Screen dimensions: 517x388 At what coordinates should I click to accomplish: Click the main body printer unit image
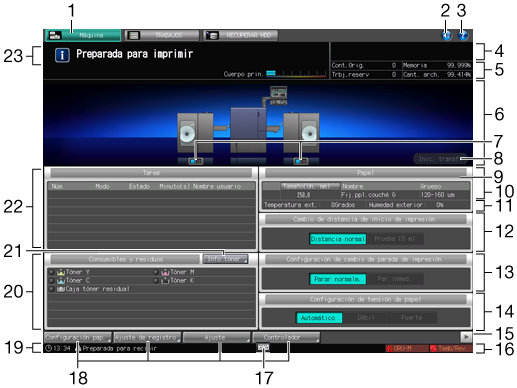(x=248, y=129)
